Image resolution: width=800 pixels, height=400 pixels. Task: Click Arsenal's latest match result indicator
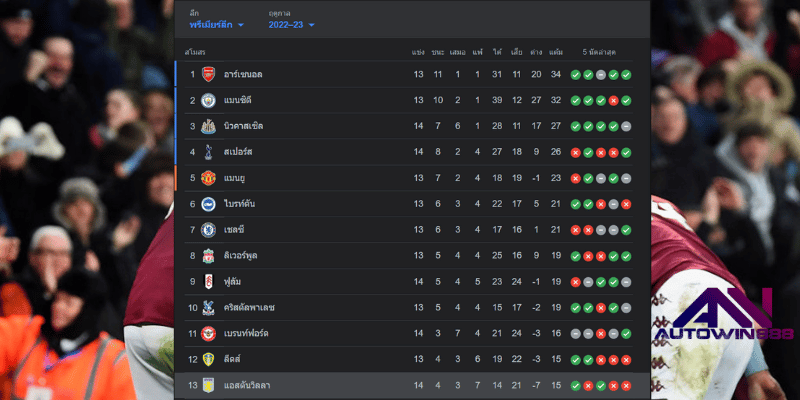(x=626, y=74)
